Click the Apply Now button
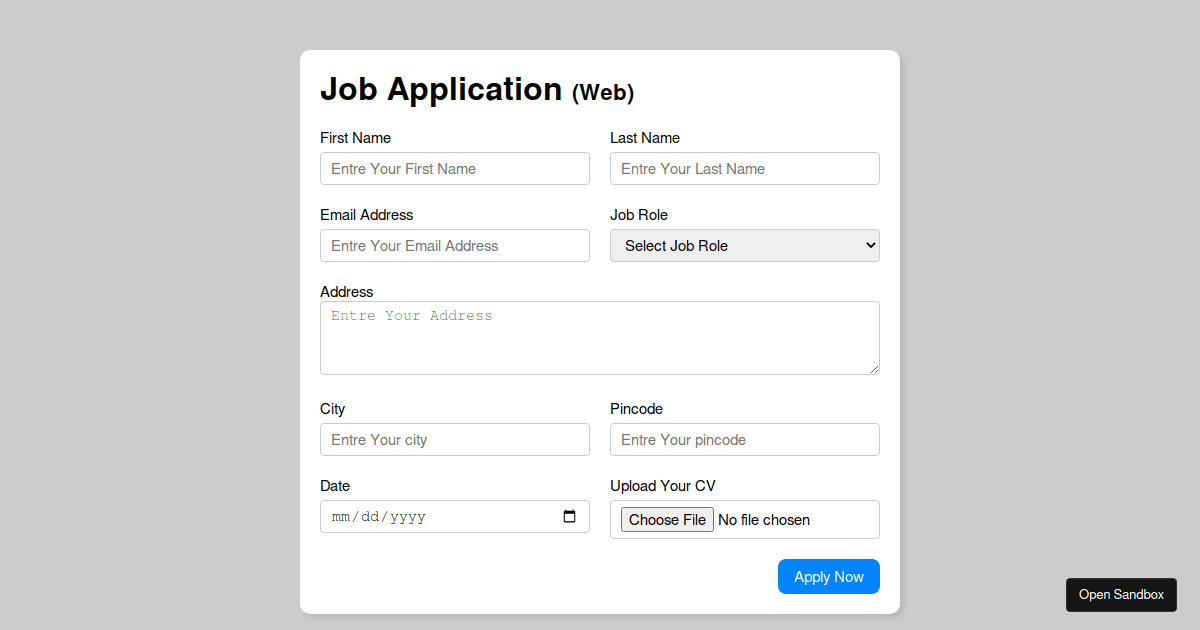This screenshot has width=1200, height=630. 829,576
